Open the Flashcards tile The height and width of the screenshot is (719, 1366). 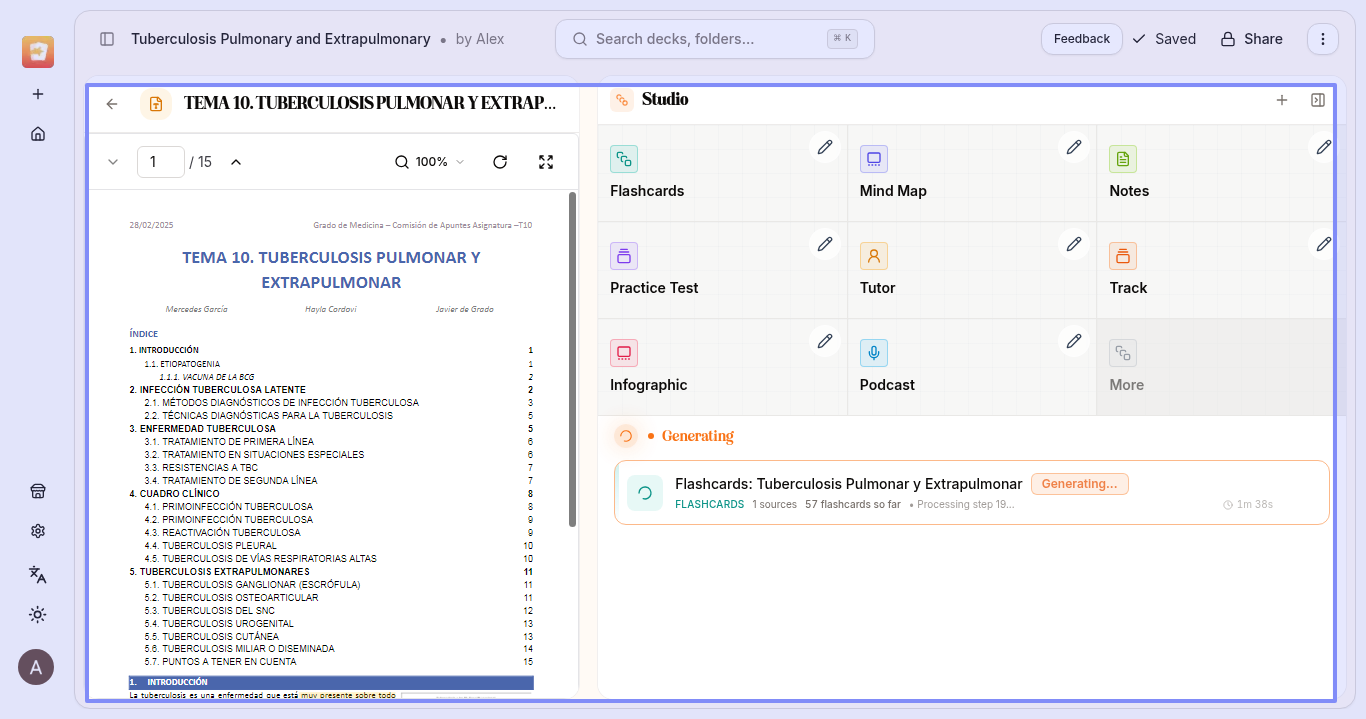pyautogui.click(x=722, y=173)
